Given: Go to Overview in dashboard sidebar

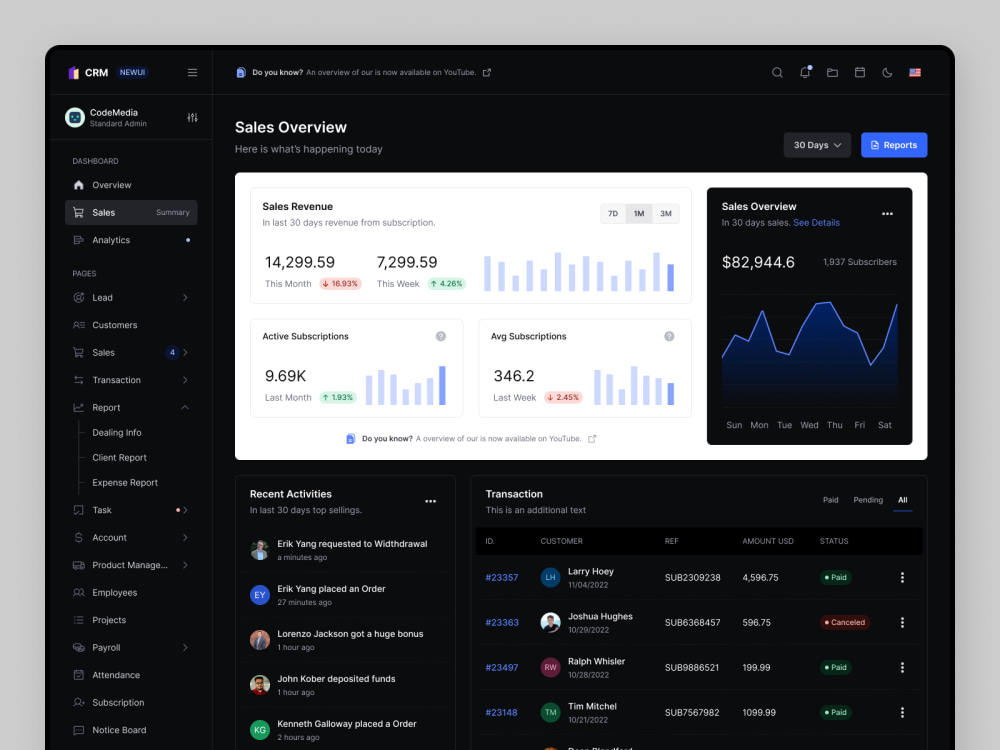Looking at the screenshot, I should tap(131, 185).
